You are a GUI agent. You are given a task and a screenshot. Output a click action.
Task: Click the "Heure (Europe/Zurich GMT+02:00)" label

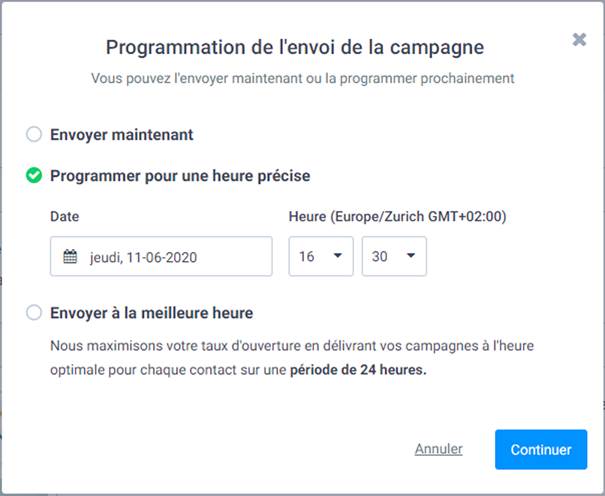pyautogui.click(x=395, y=216)
